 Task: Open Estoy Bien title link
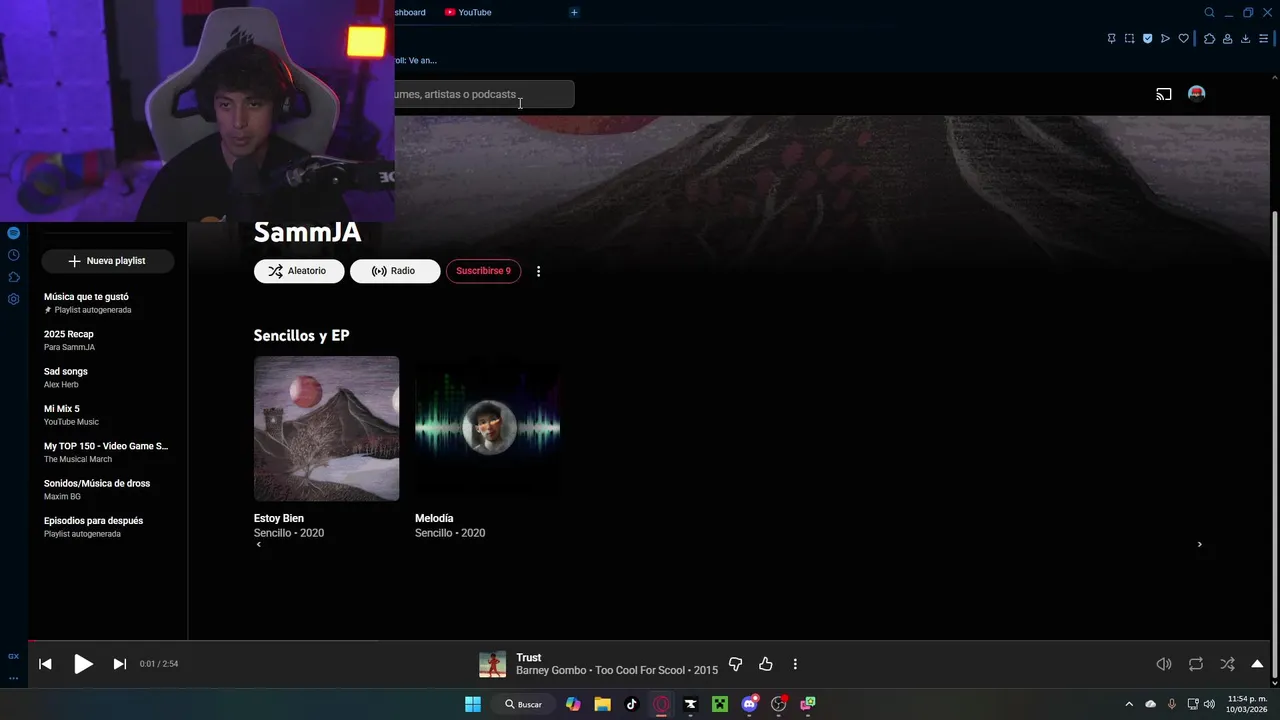279,518
